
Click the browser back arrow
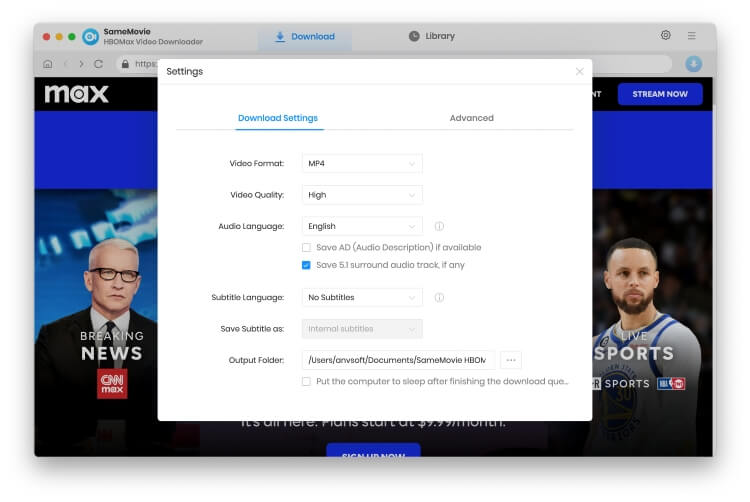pyautogui.click(x=66, y=64)
